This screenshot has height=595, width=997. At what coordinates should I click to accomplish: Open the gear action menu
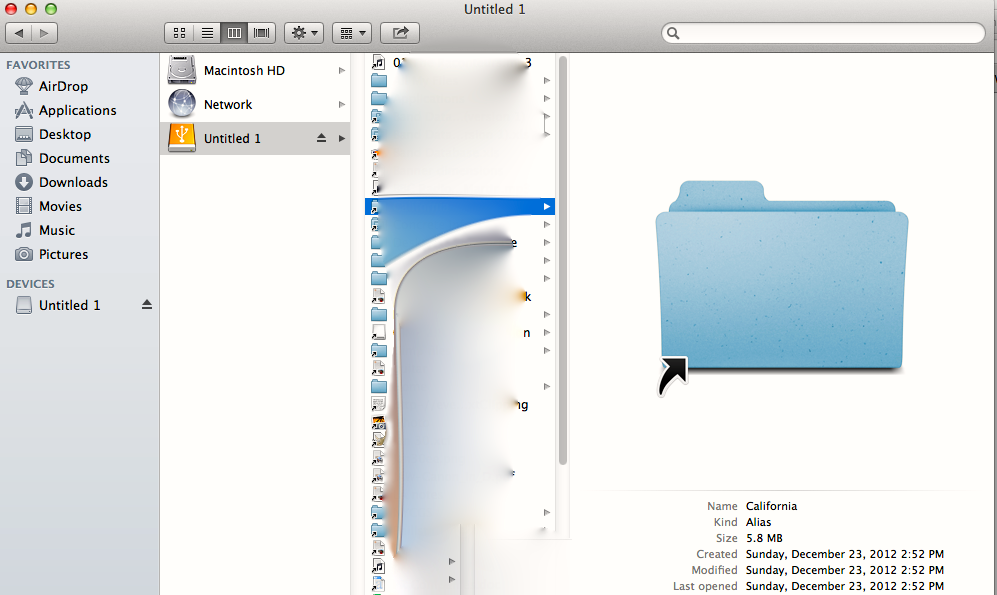302,32
